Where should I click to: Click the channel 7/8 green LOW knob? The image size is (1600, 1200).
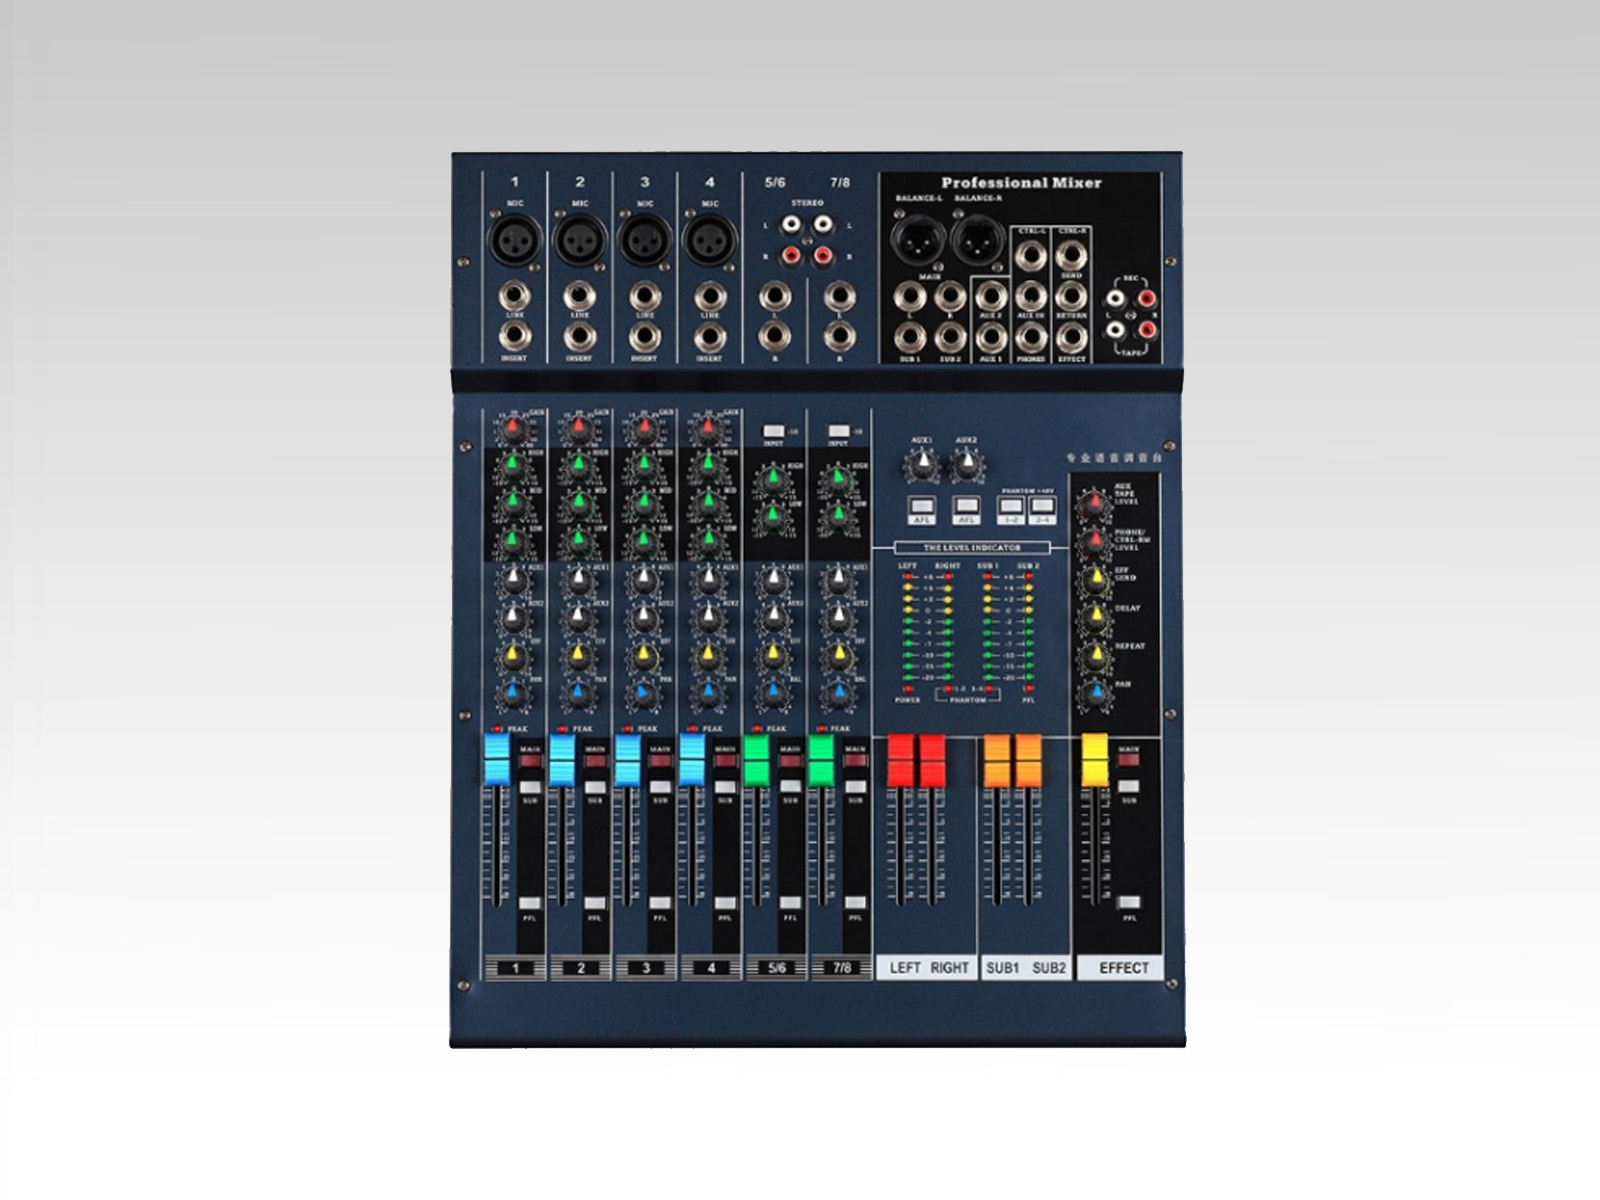point(837,517)
